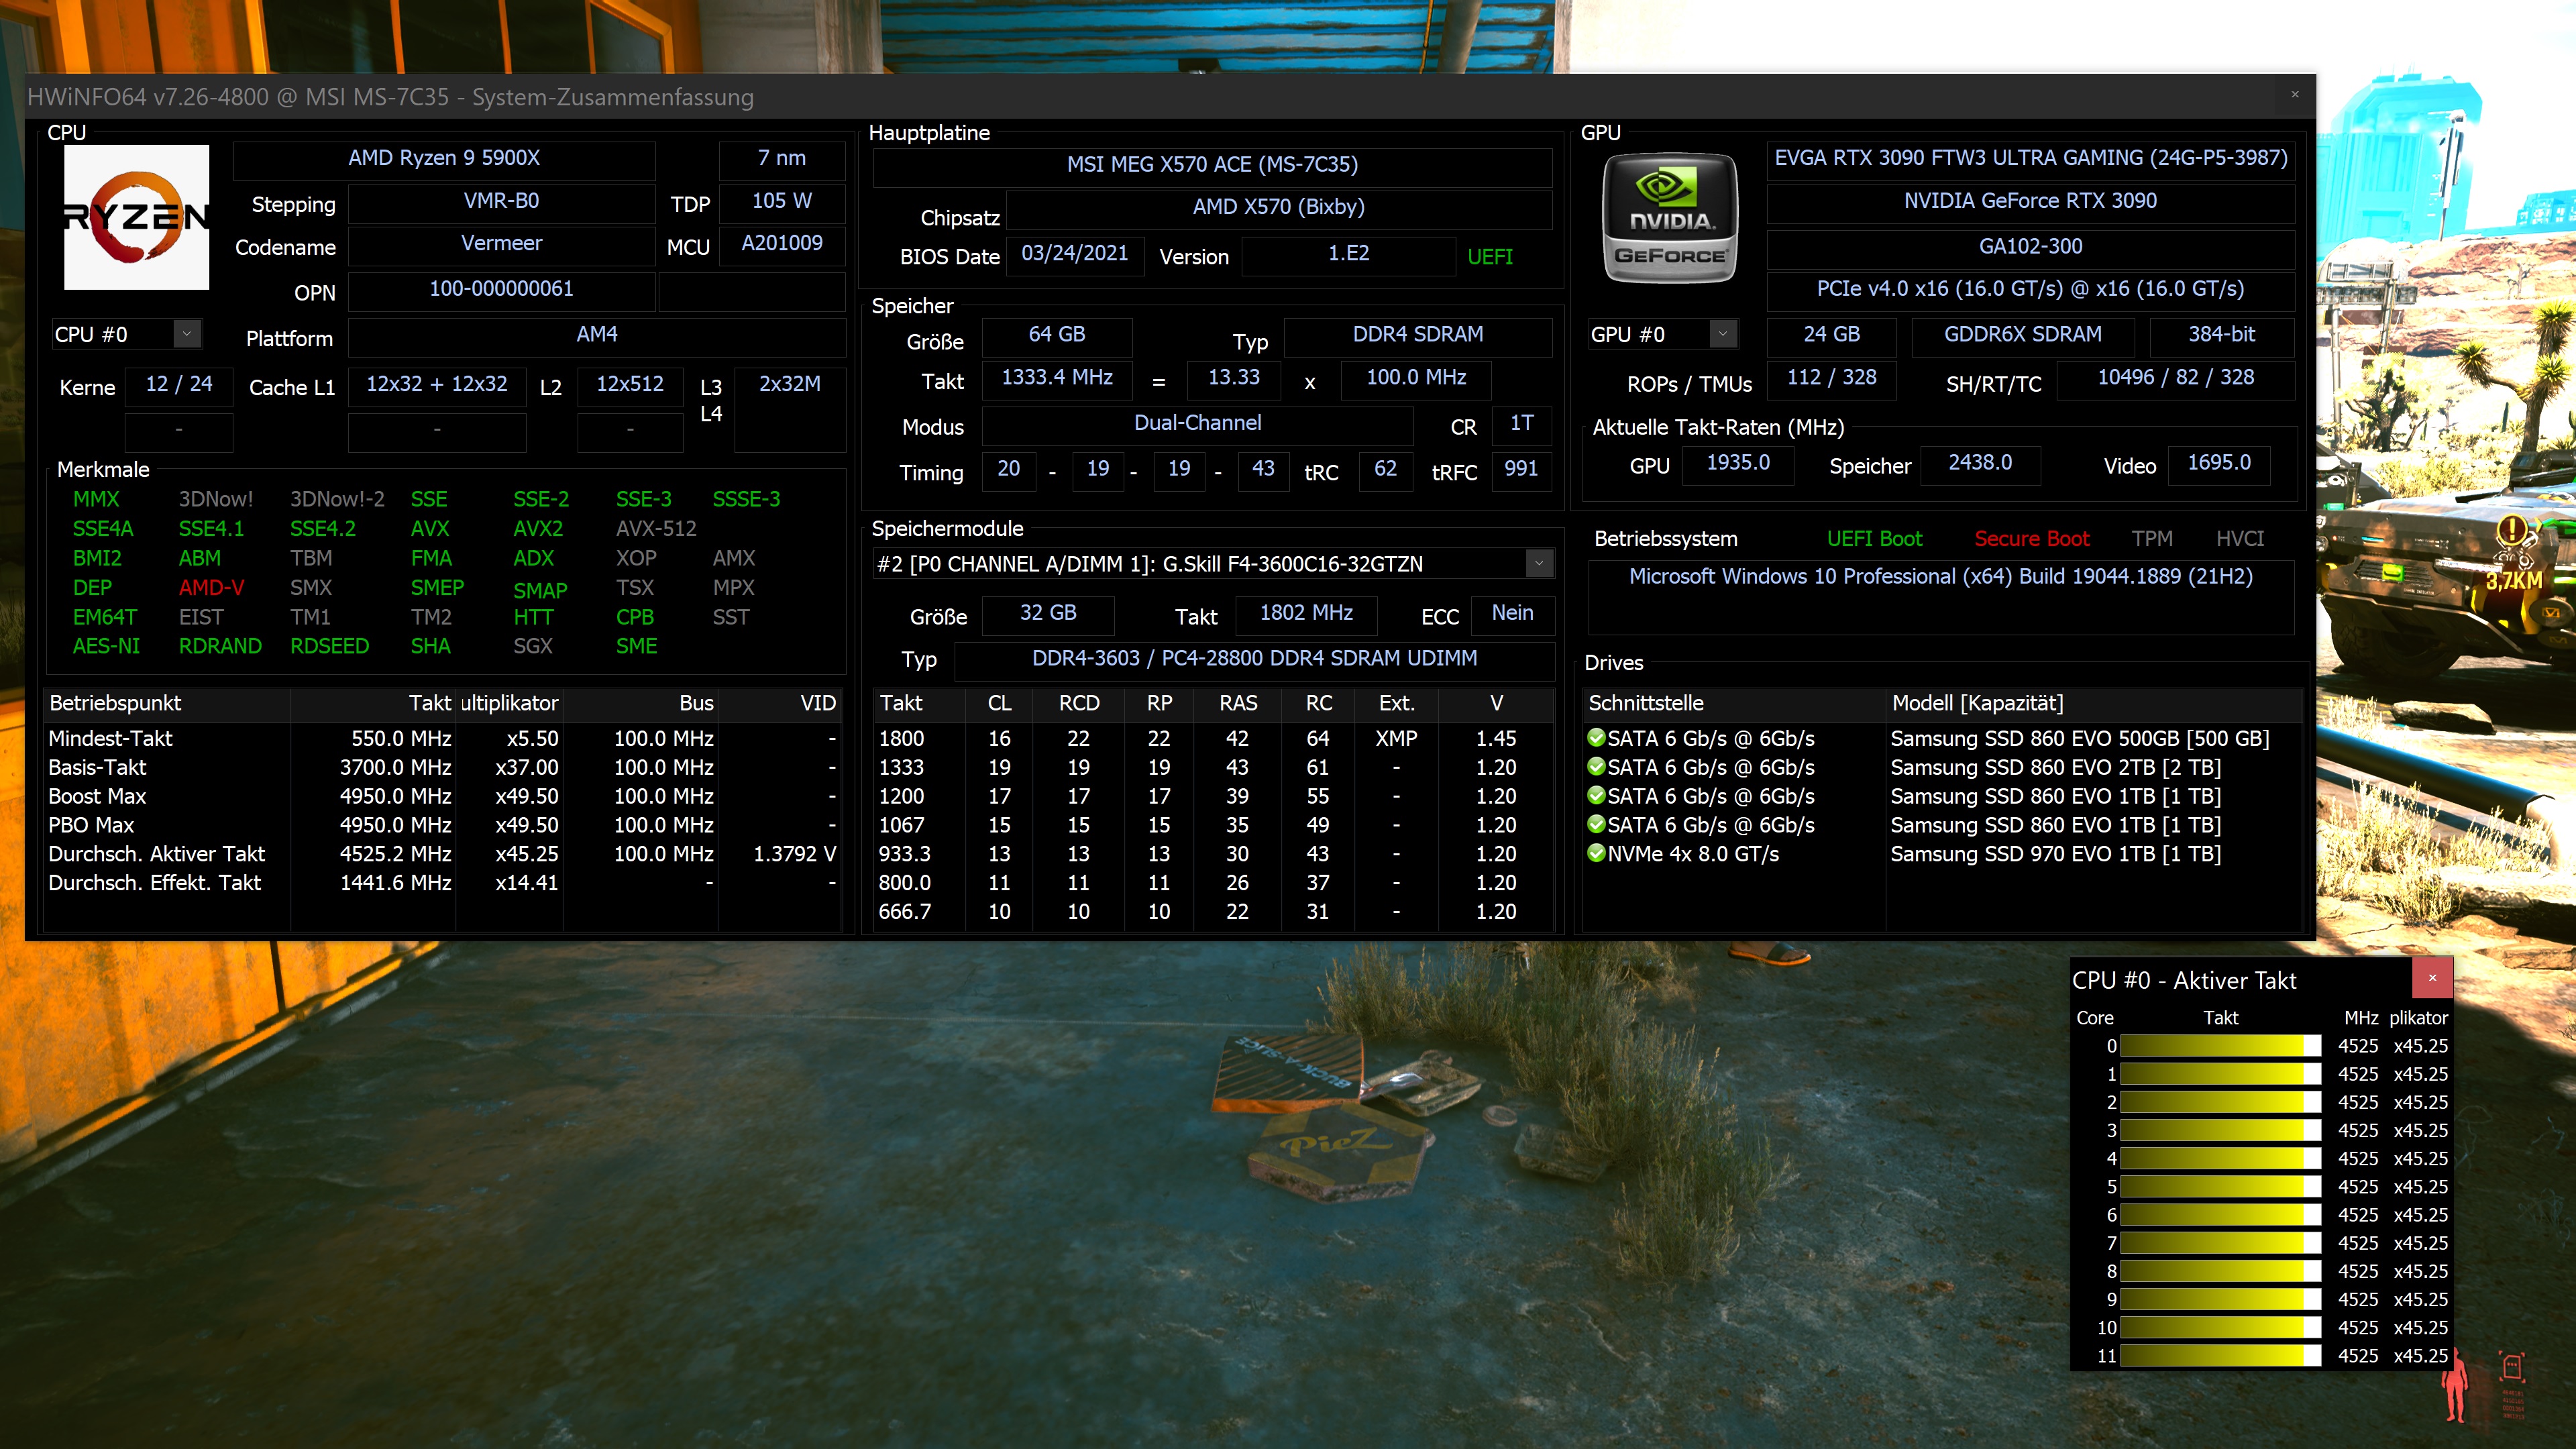Click the green status icon beside NVMe 4x drive
The height and width of the screenshot is (1449, 2576).
(1596, 853)
